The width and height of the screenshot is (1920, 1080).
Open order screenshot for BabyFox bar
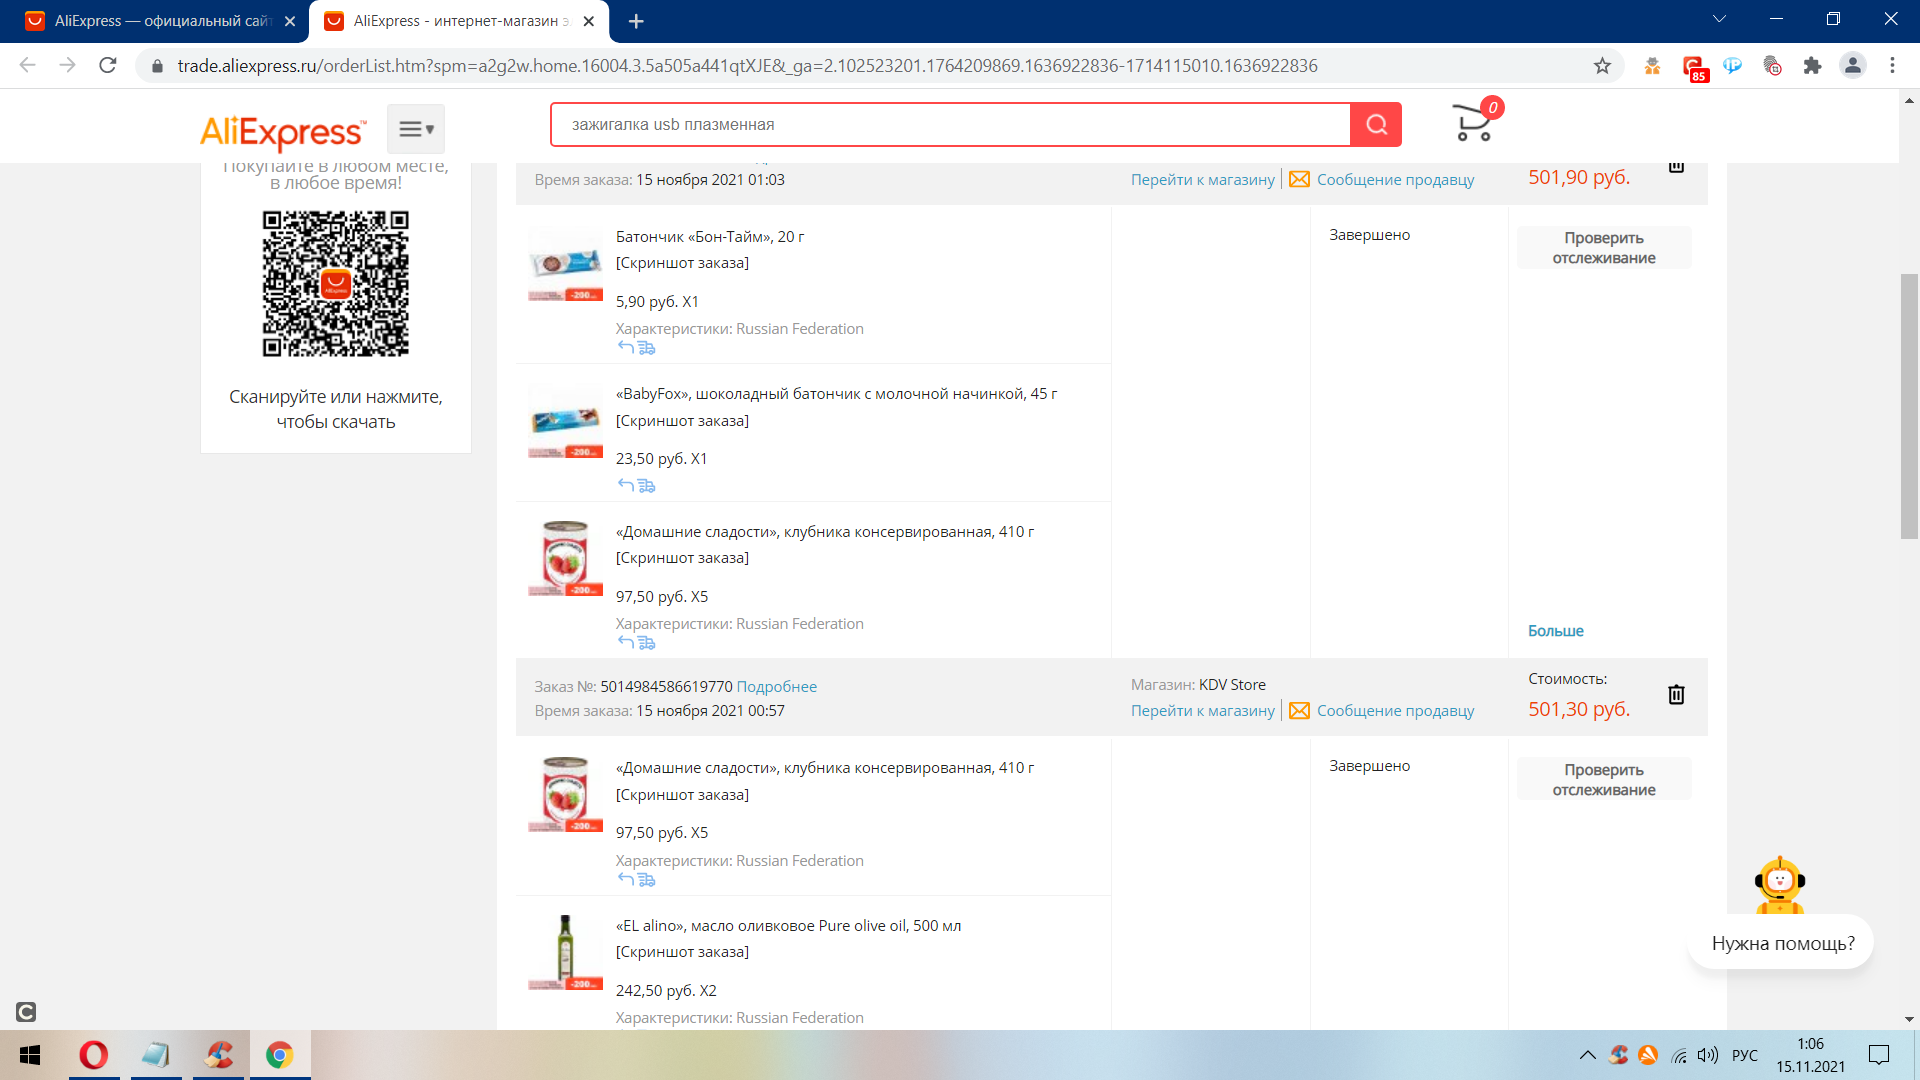point(682,421)
